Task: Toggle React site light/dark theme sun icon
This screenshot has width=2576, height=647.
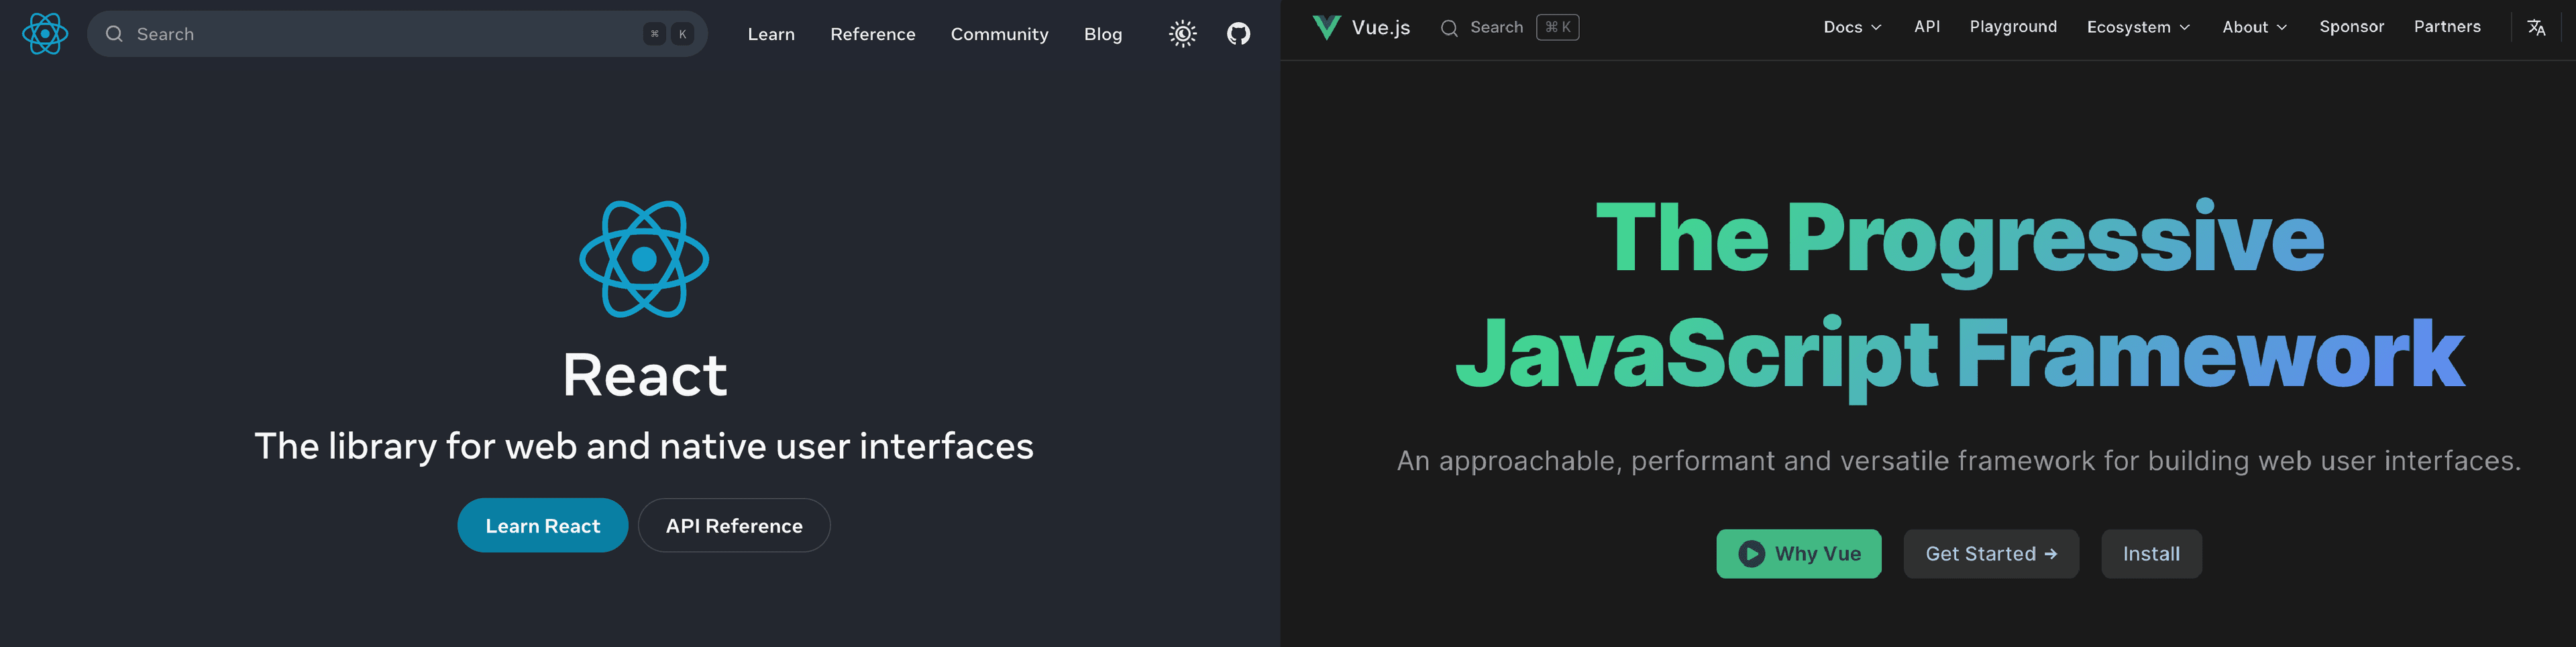Action: [1183, 34]
